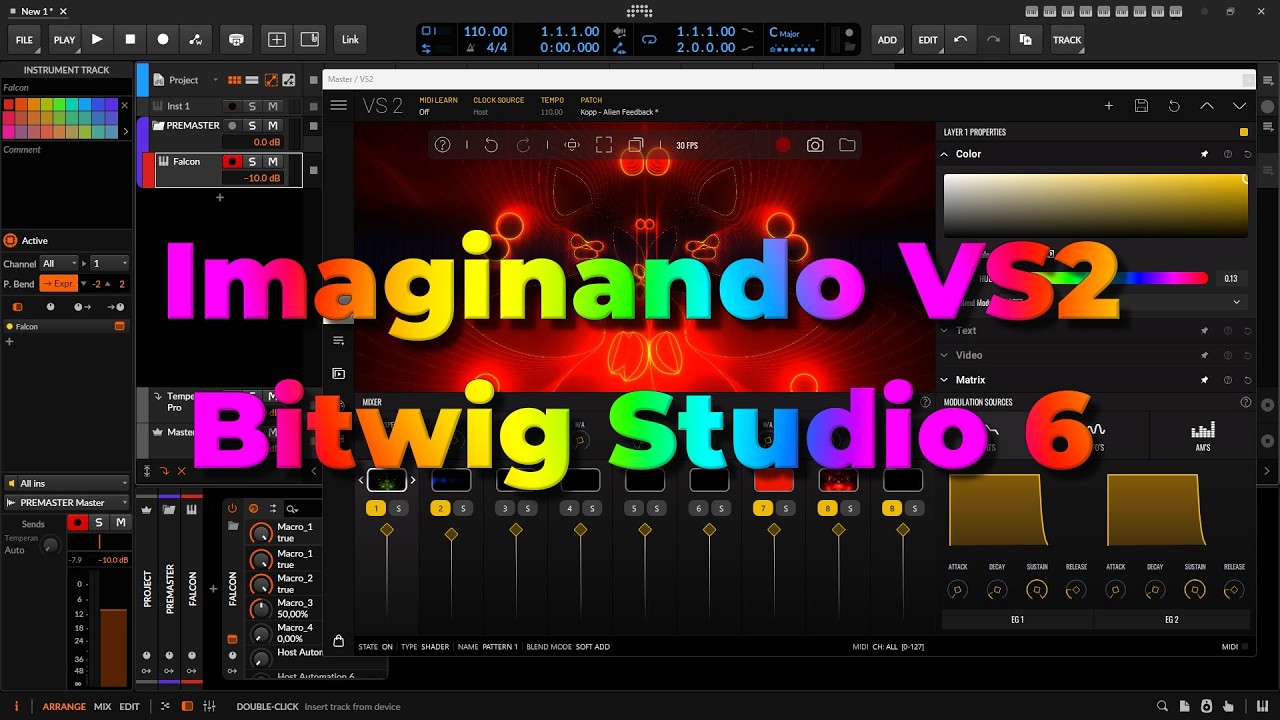The image size is (1280, 720).
Task: Mute the PREMASTER track
Action: [x=272, y=125]
